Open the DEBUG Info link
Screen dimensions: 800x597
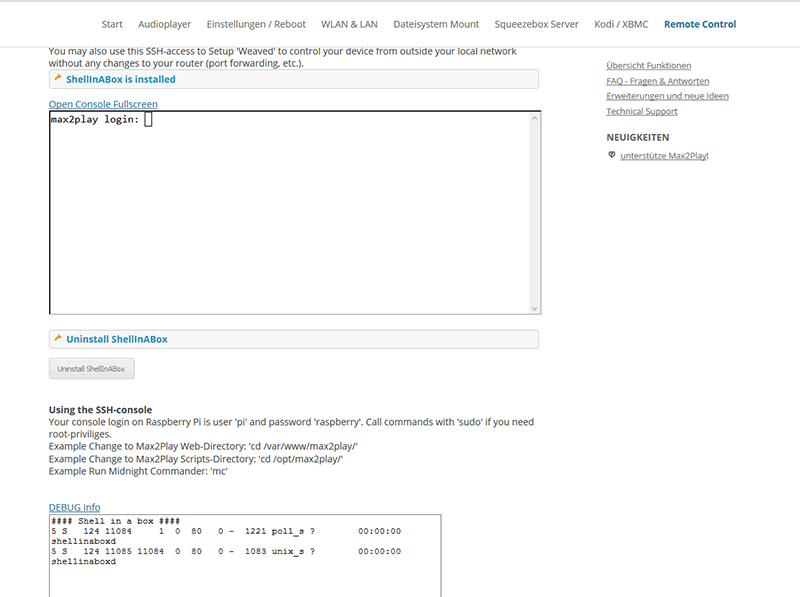click(x=74, y=507)
